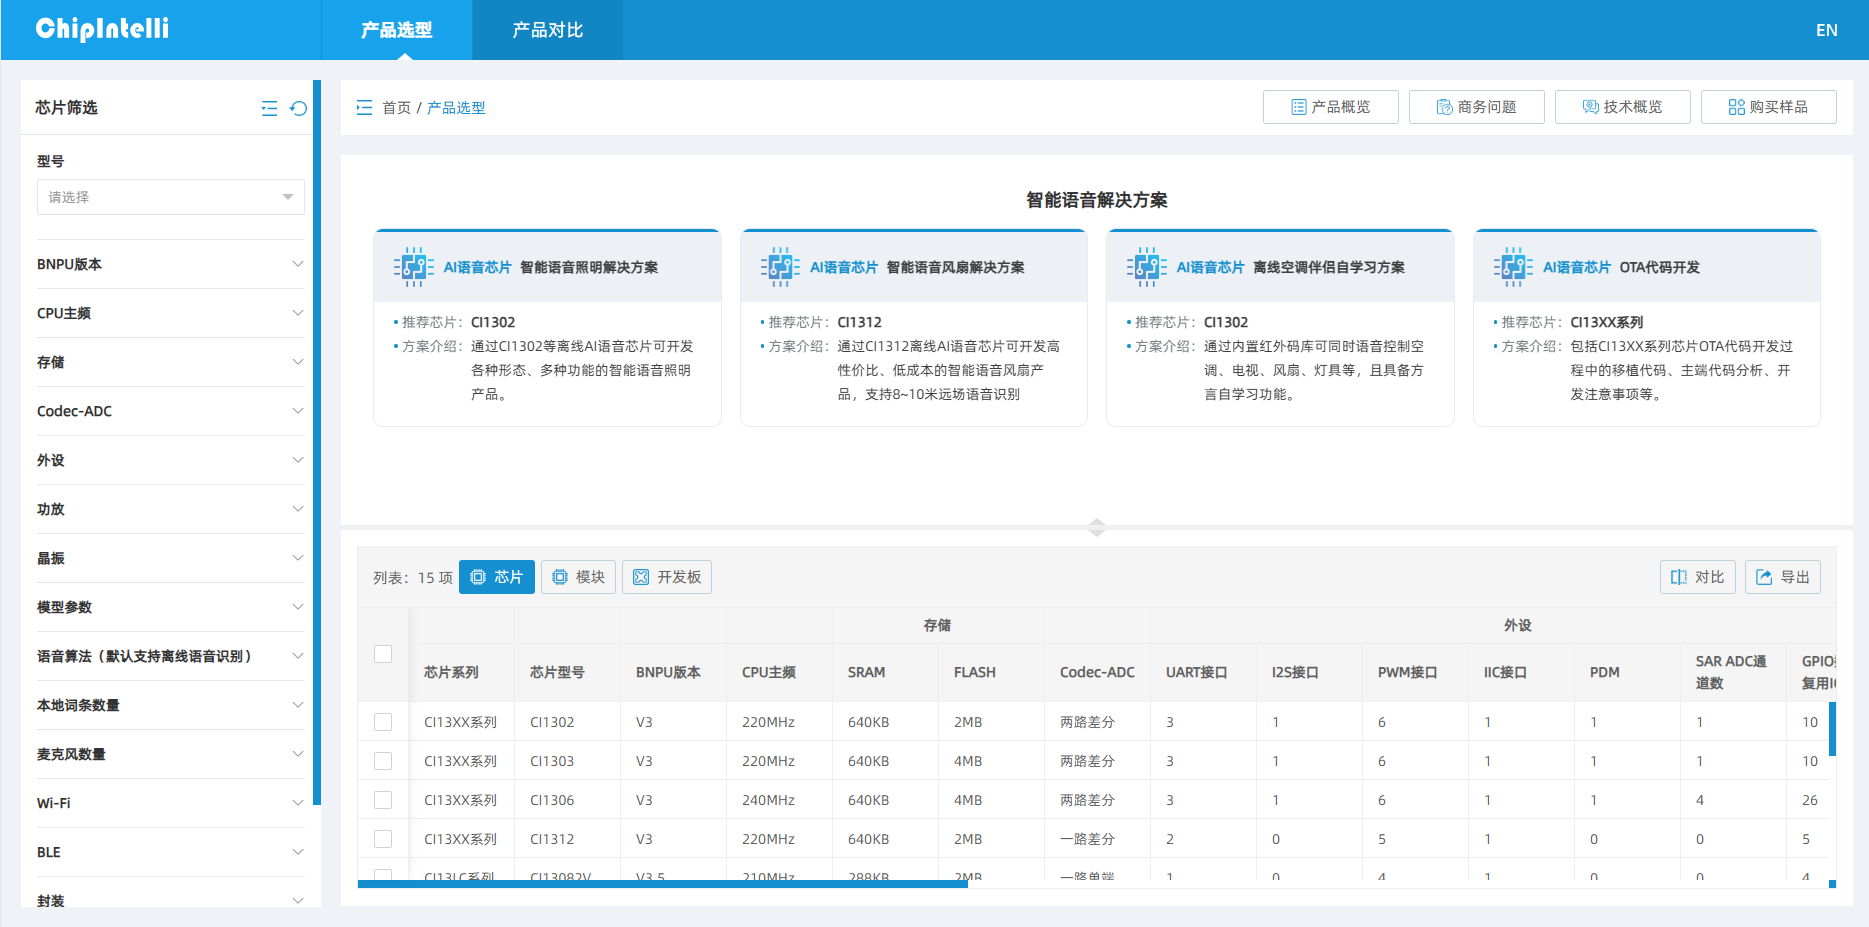Select the 模块 list tab
Screen dimensions: 1869x927
point(578,577)
